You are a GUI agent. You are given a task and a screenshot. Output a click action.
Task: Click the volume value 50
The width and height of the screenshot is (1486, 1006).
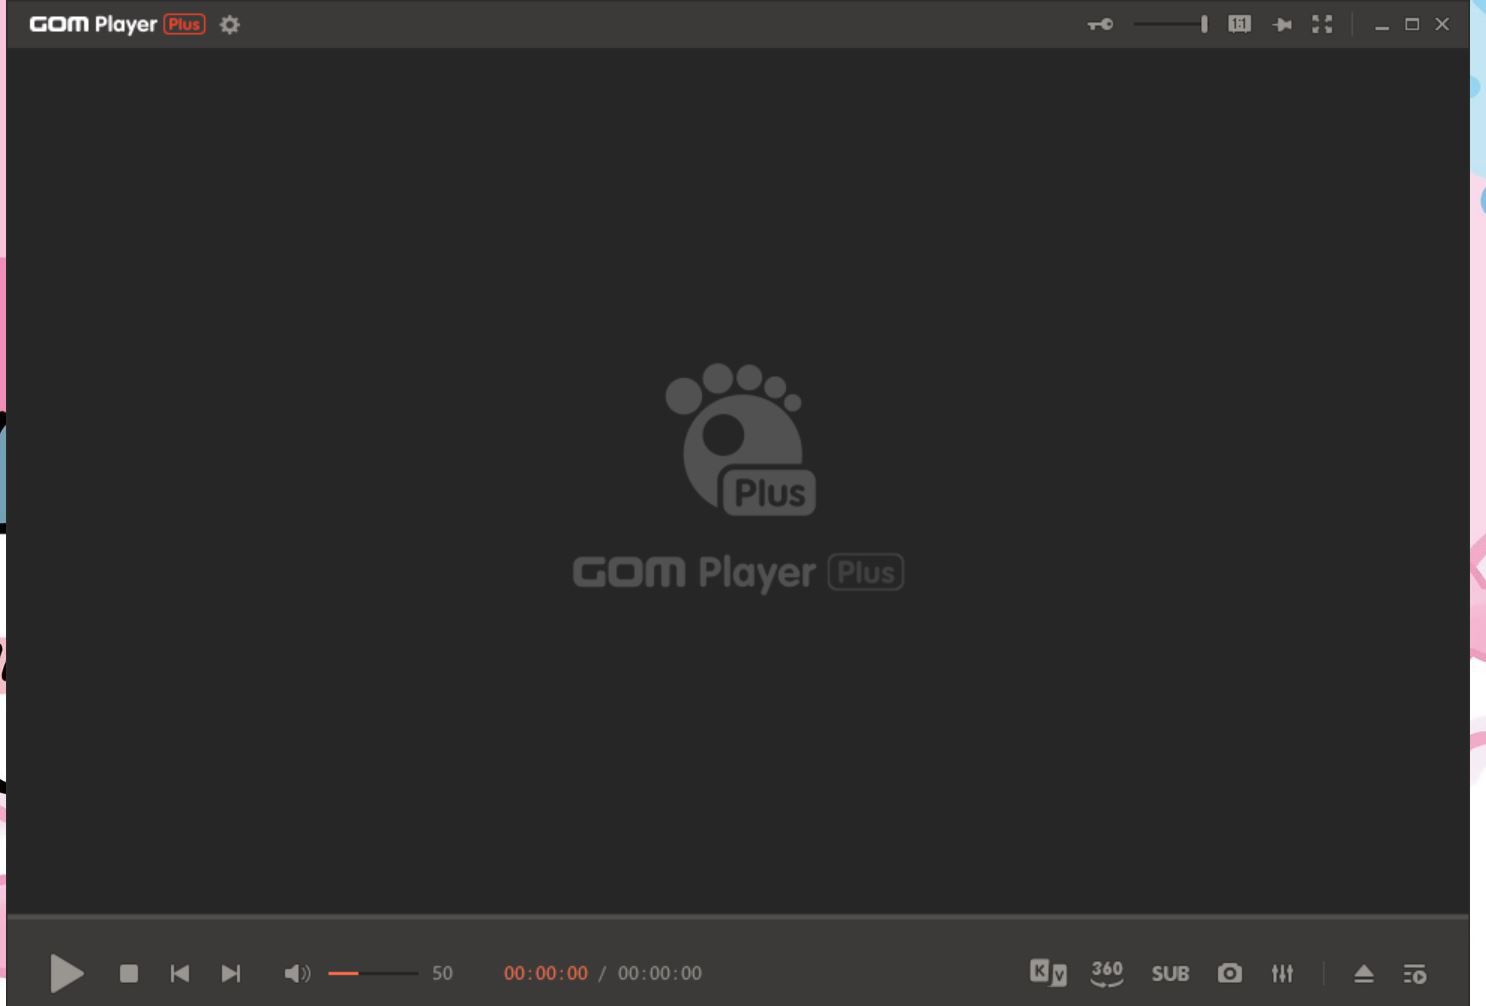pyautogui.click(x=442, y=973)
